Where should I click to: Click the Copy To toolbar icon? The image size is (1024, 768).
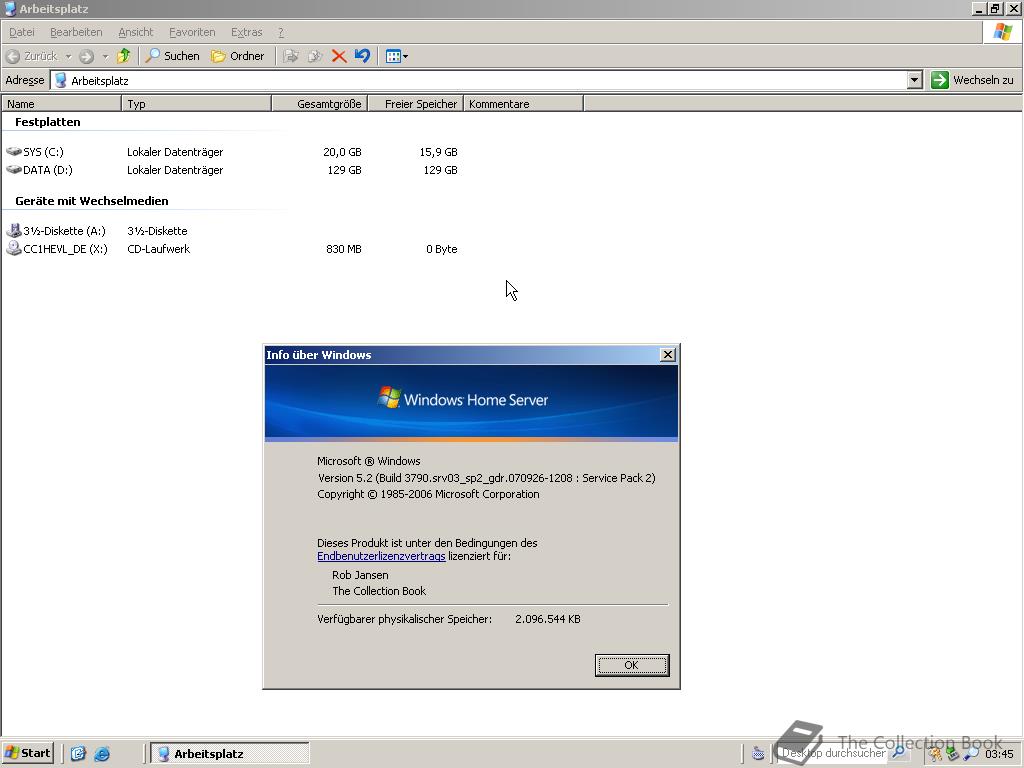(x=315, y=56)
